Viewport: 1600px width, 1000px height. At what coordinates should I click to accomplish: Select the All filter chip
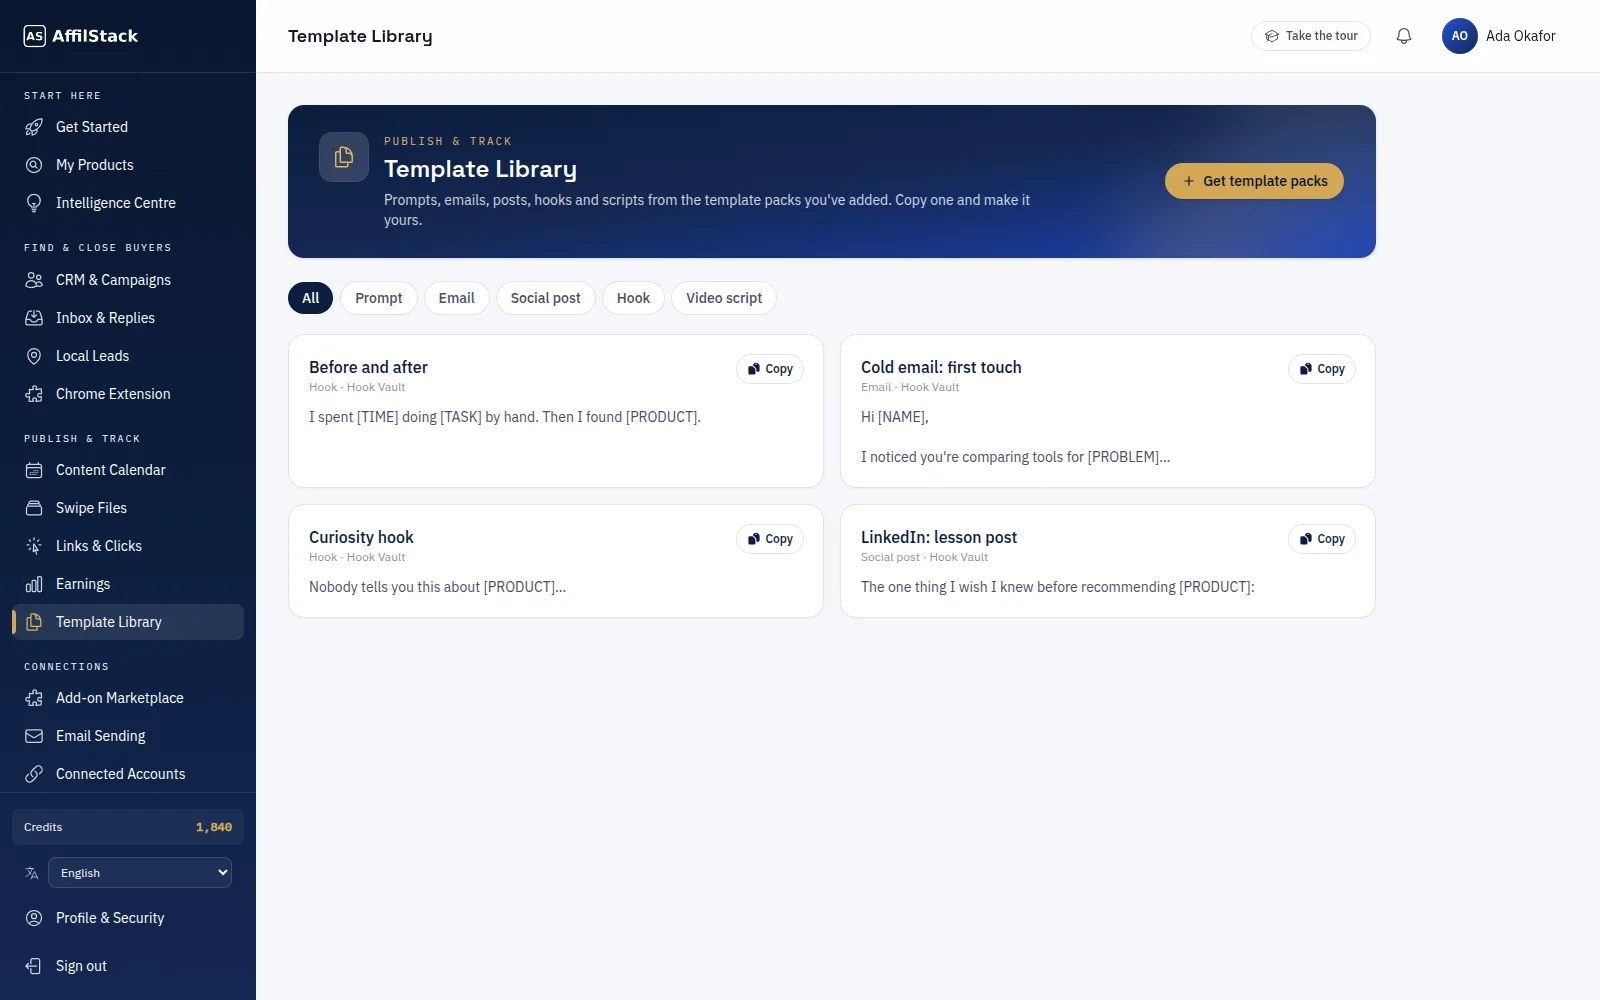(311, 298)
